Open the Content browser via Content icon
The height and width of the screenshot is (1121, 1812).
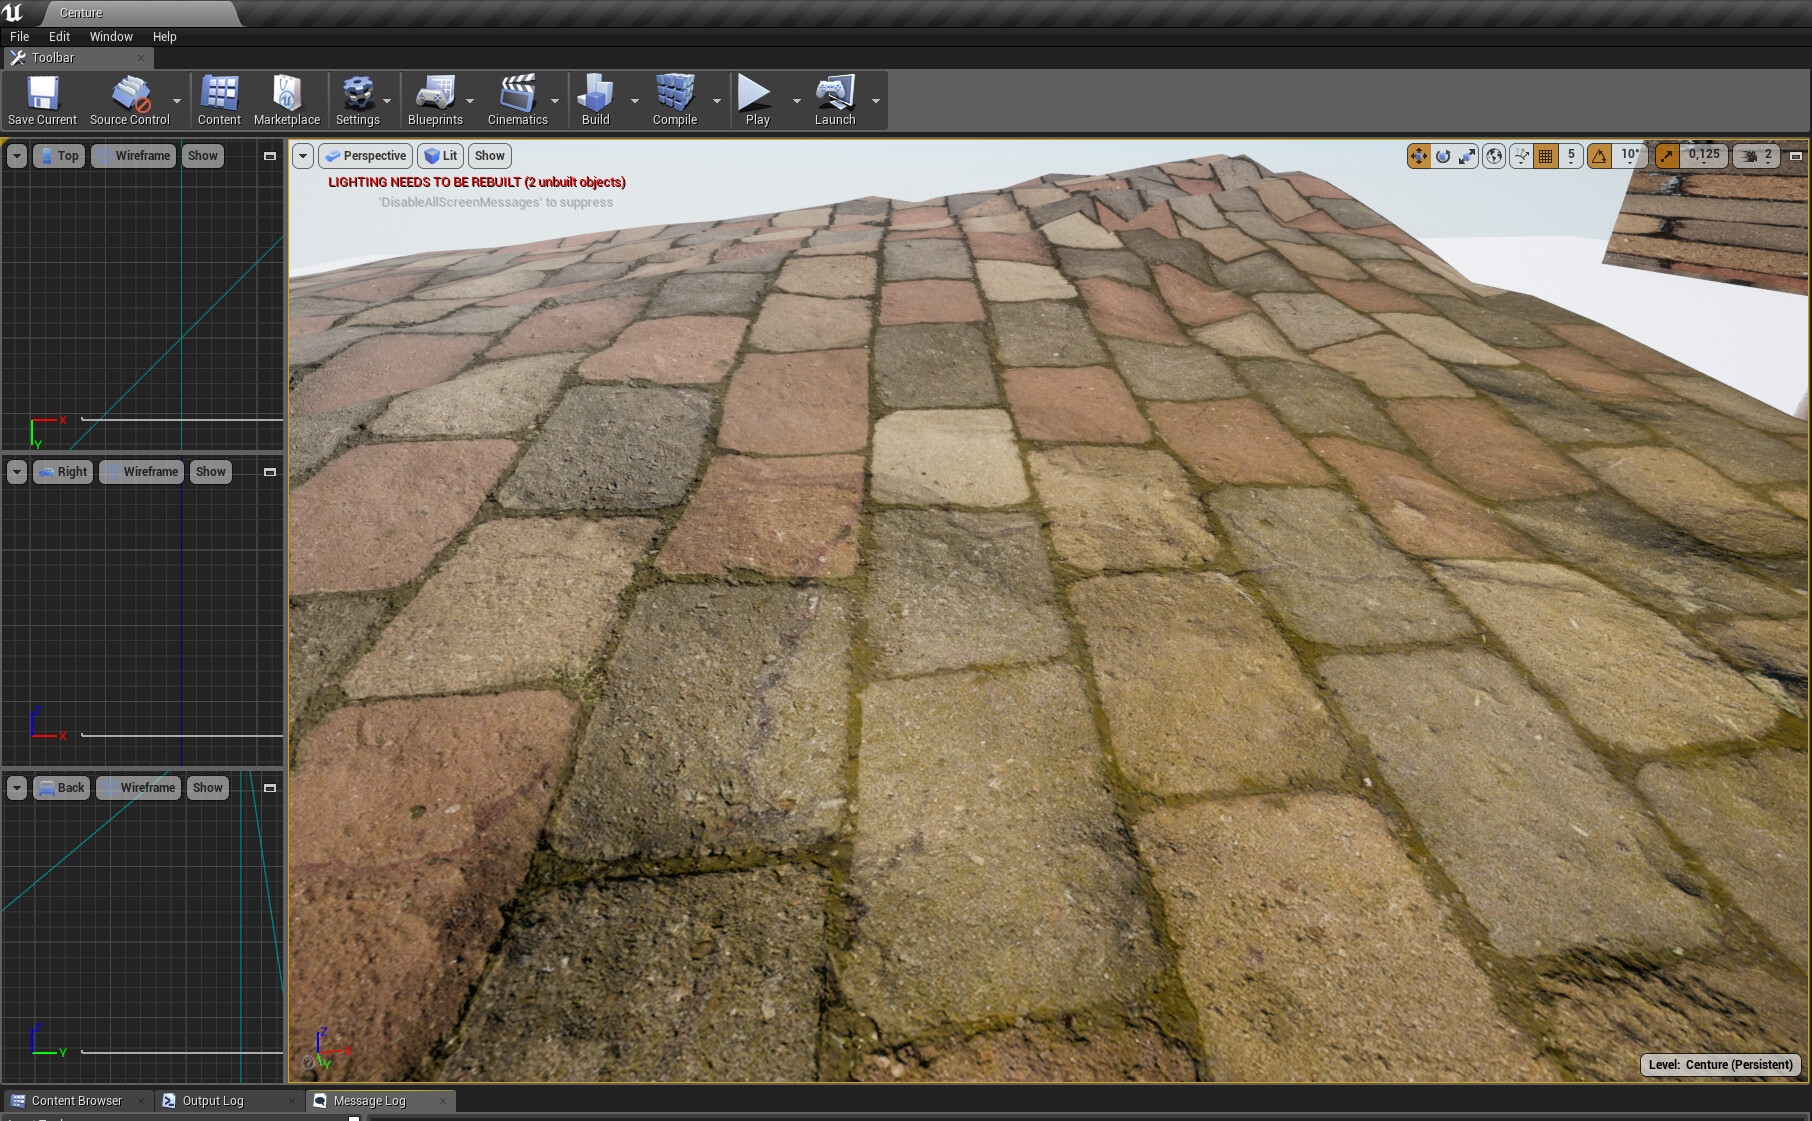tap(218, 95)
